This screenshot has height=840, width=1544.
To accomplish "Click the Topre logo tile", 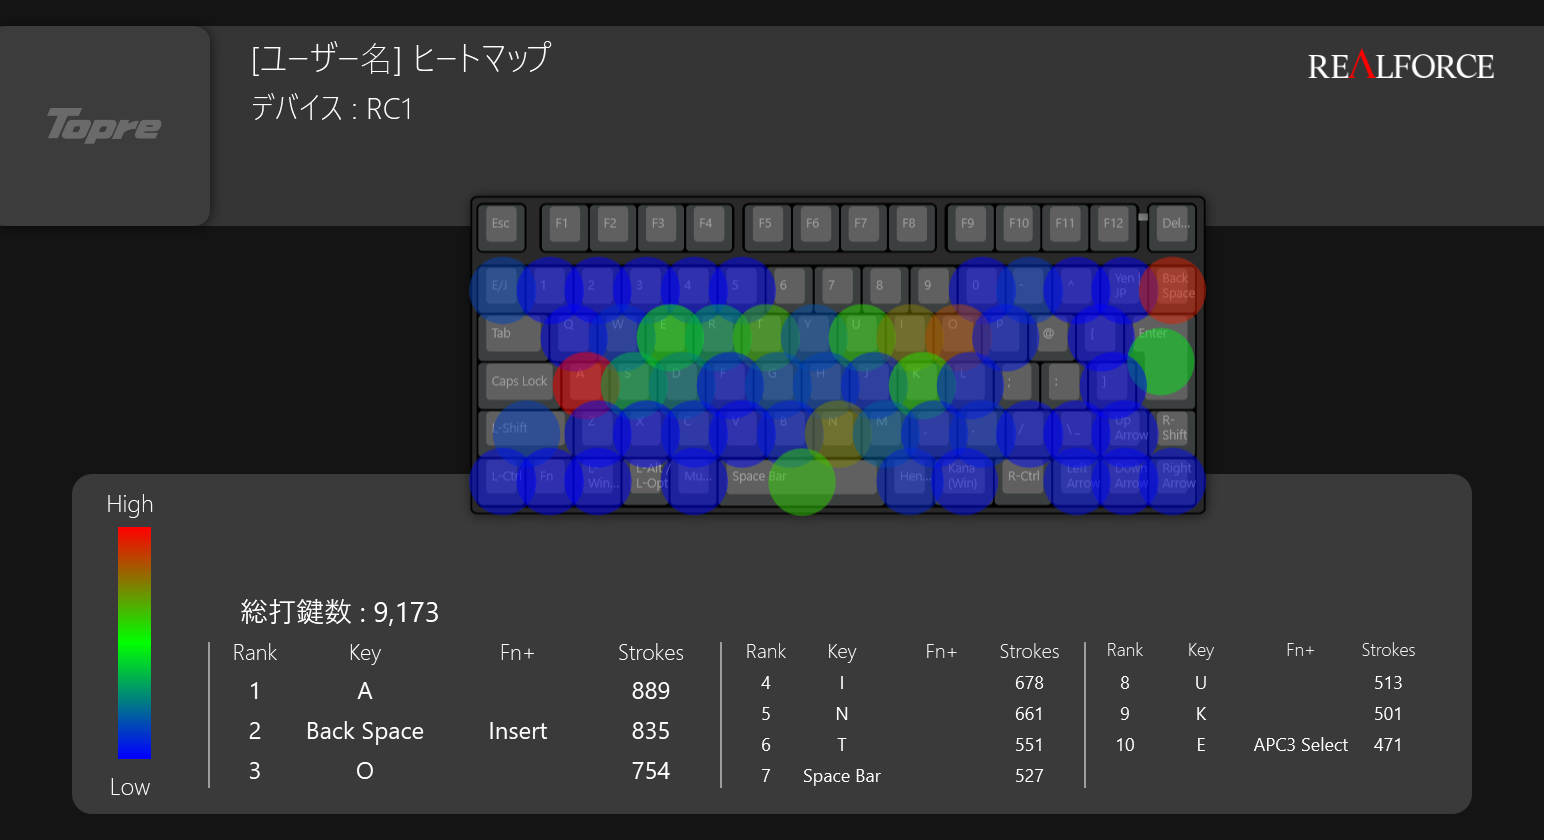I will pyautogui.click(x=104, y=126).
